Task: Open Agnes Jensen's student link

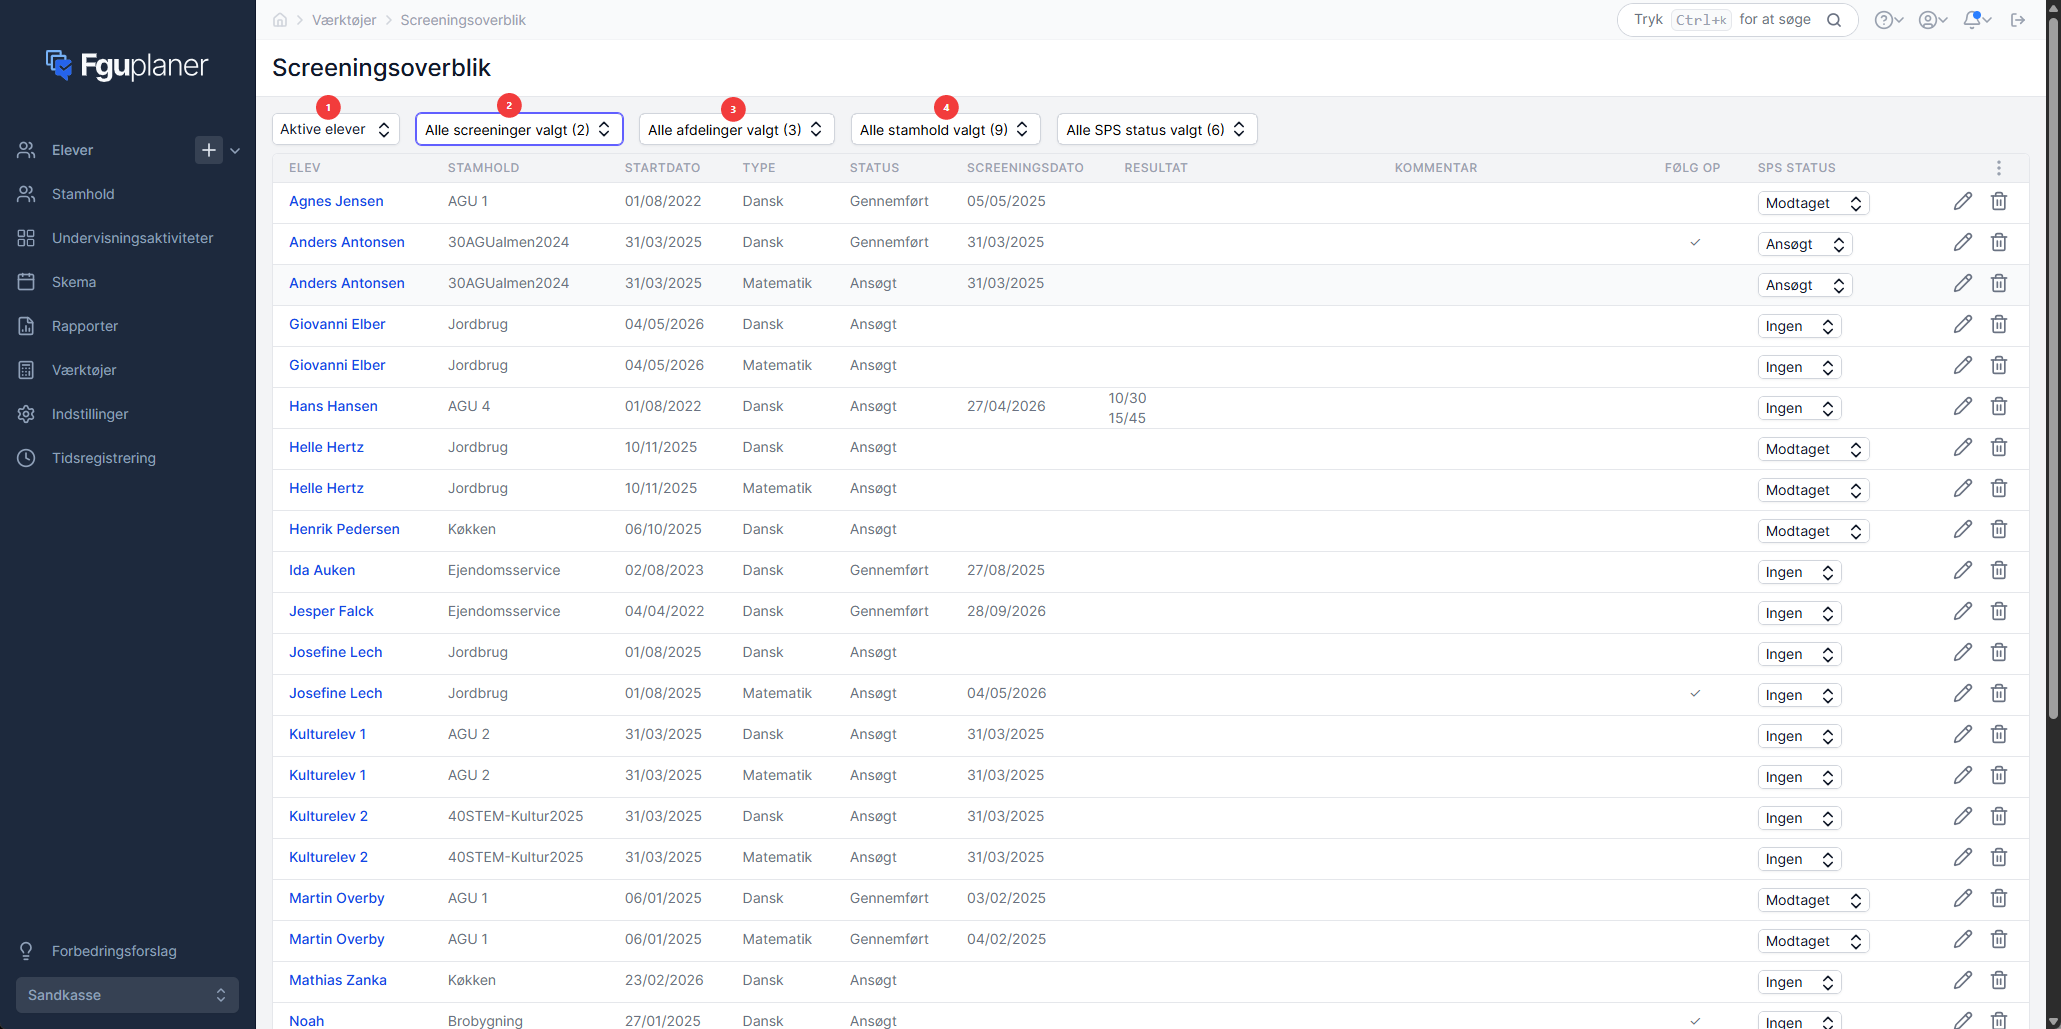Action: tap(336, 201)
